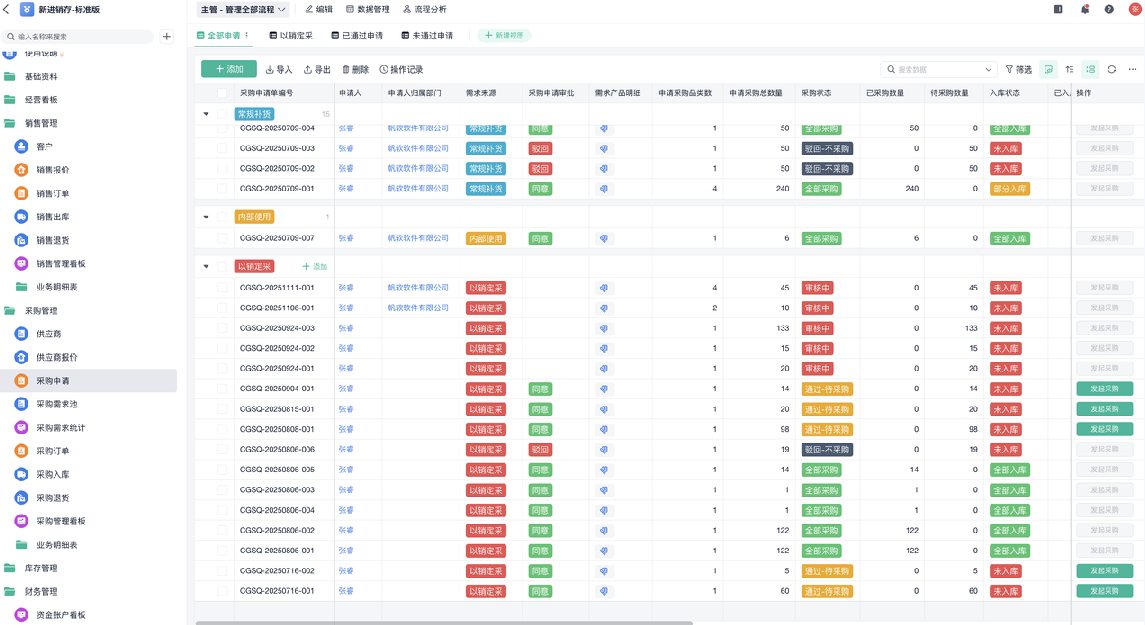This screenshot has width=1145, height=625.
Task: Switch to the 未通过申请 tab
Action: pyautogui.click(x=427, y=35)
